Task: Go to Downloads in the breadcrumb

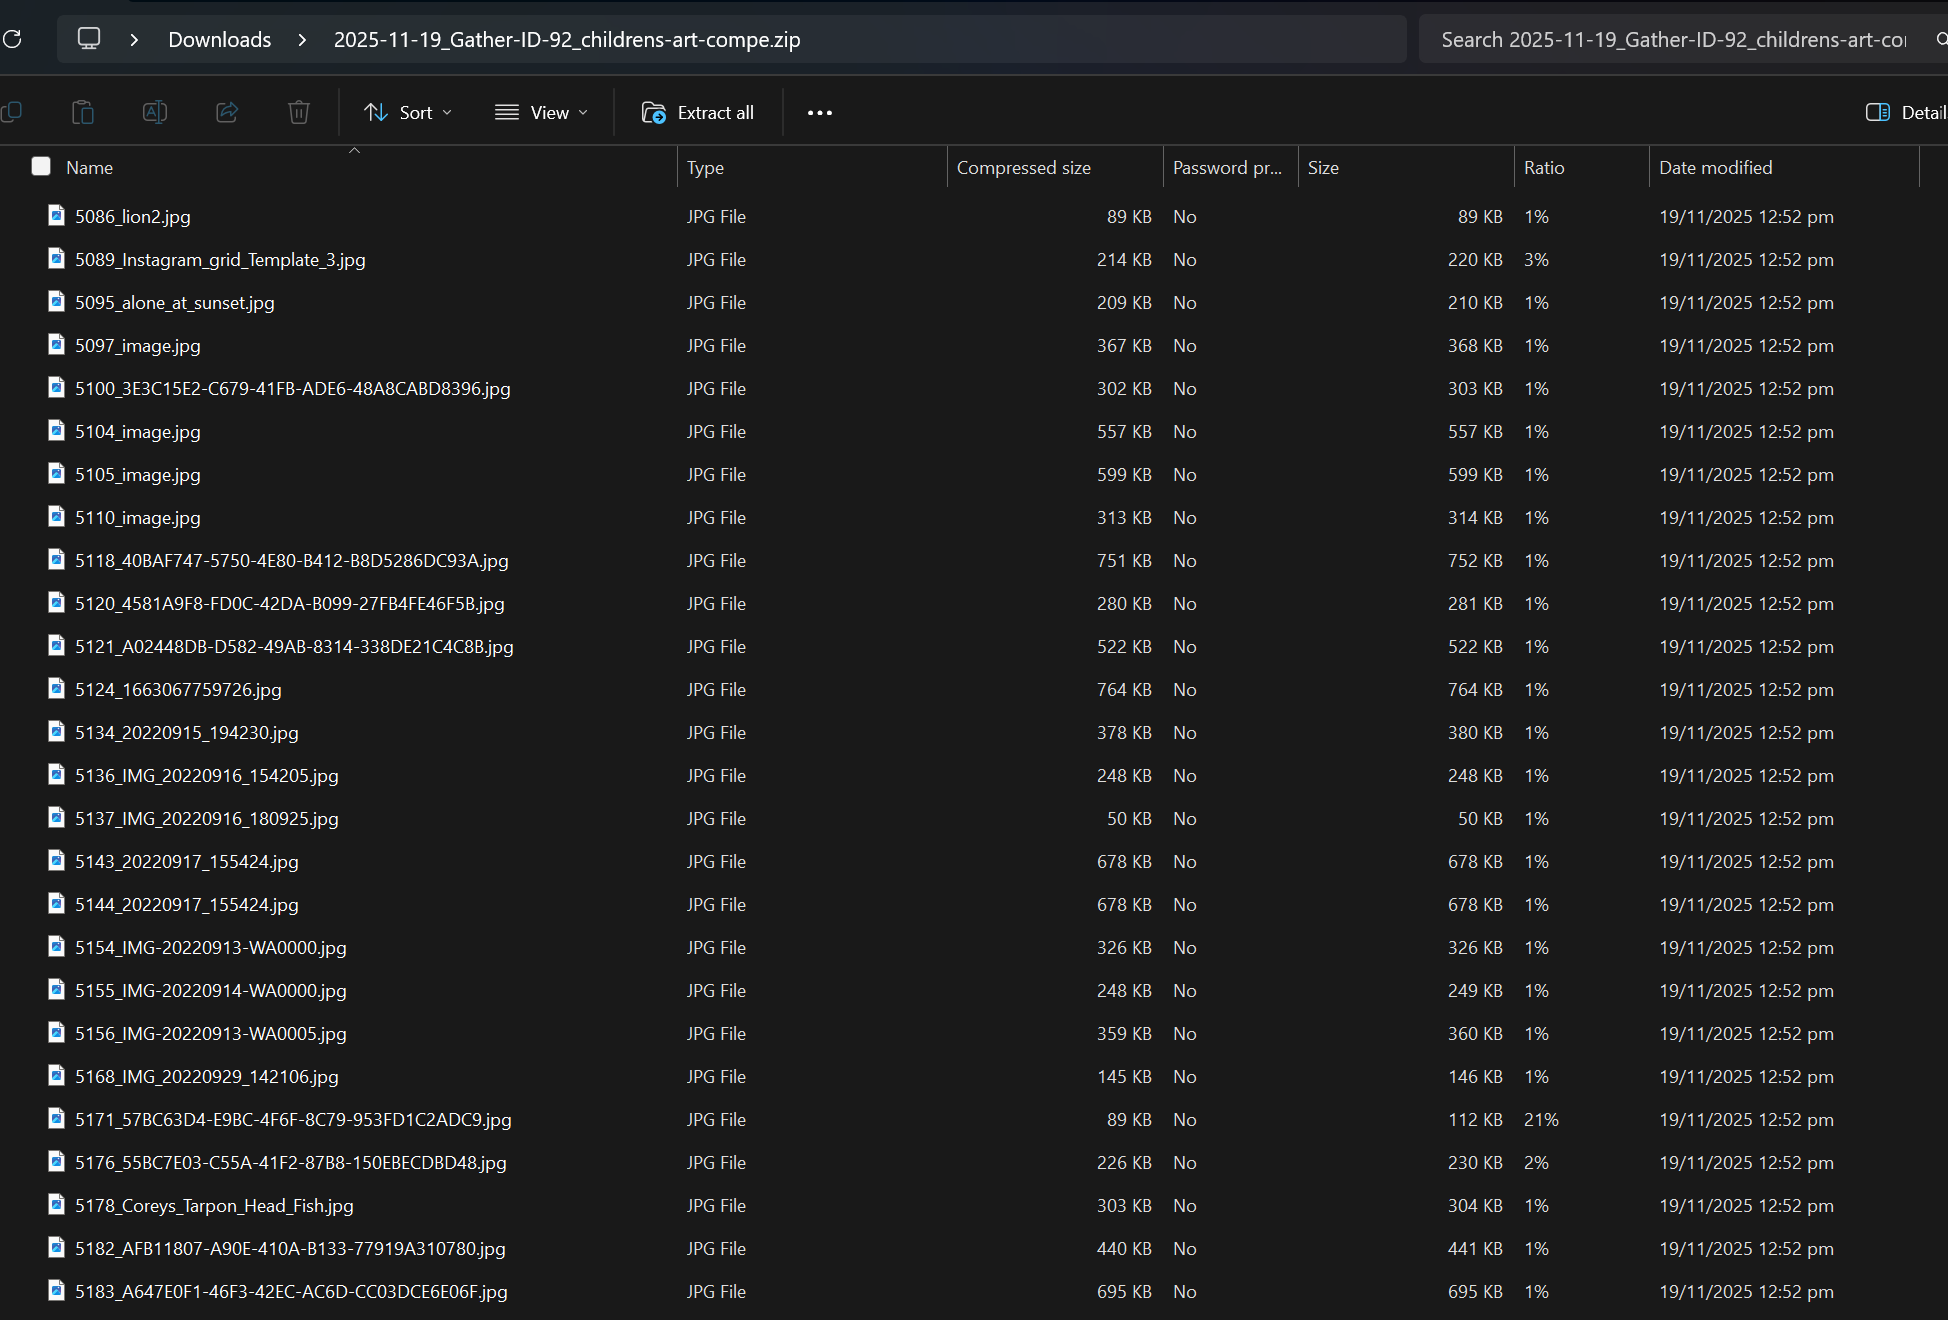Action: coord(219,39)
